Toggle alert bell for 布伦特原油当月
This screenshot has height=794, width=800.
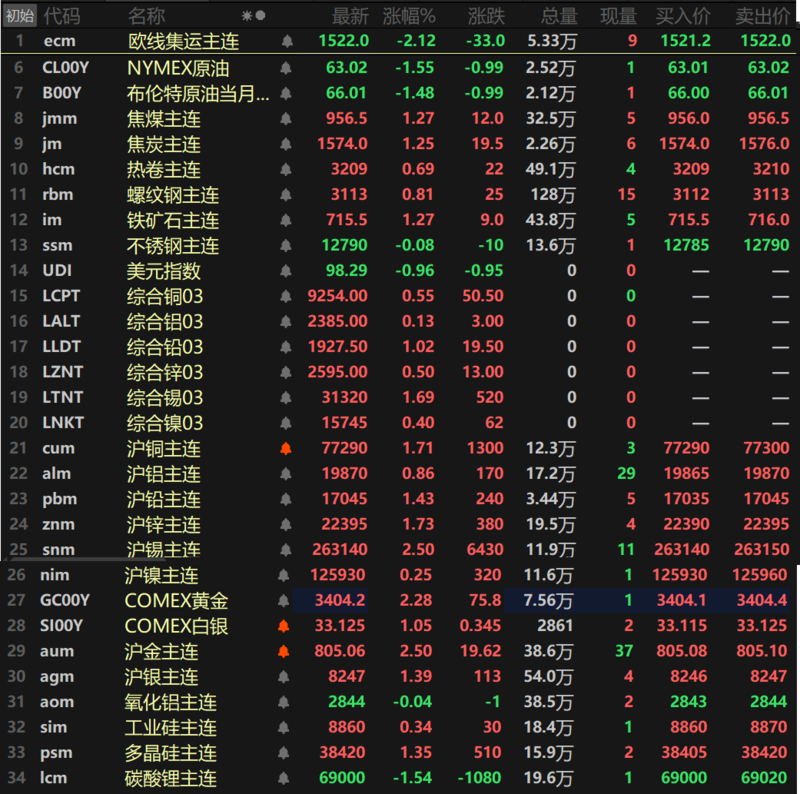tap(286, 93)
